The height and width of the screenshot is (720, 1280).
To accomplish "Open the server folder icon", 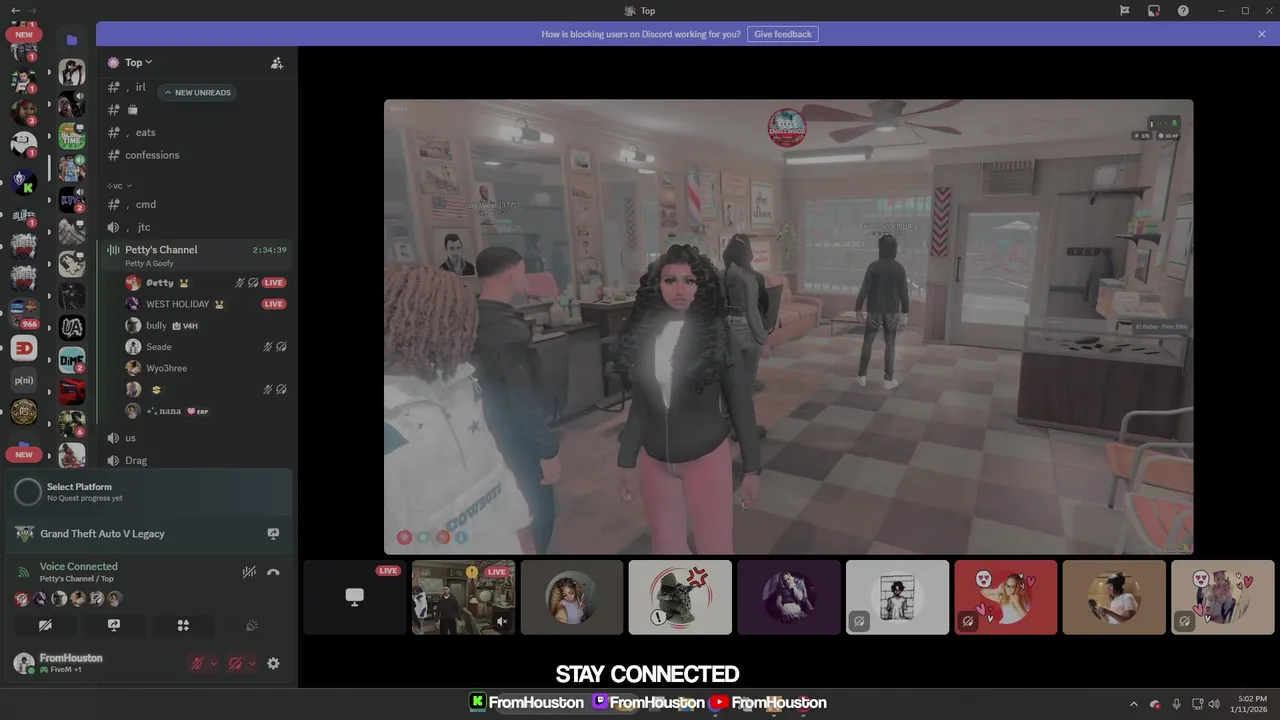I will pyautogui.click(x=71, y=40).
